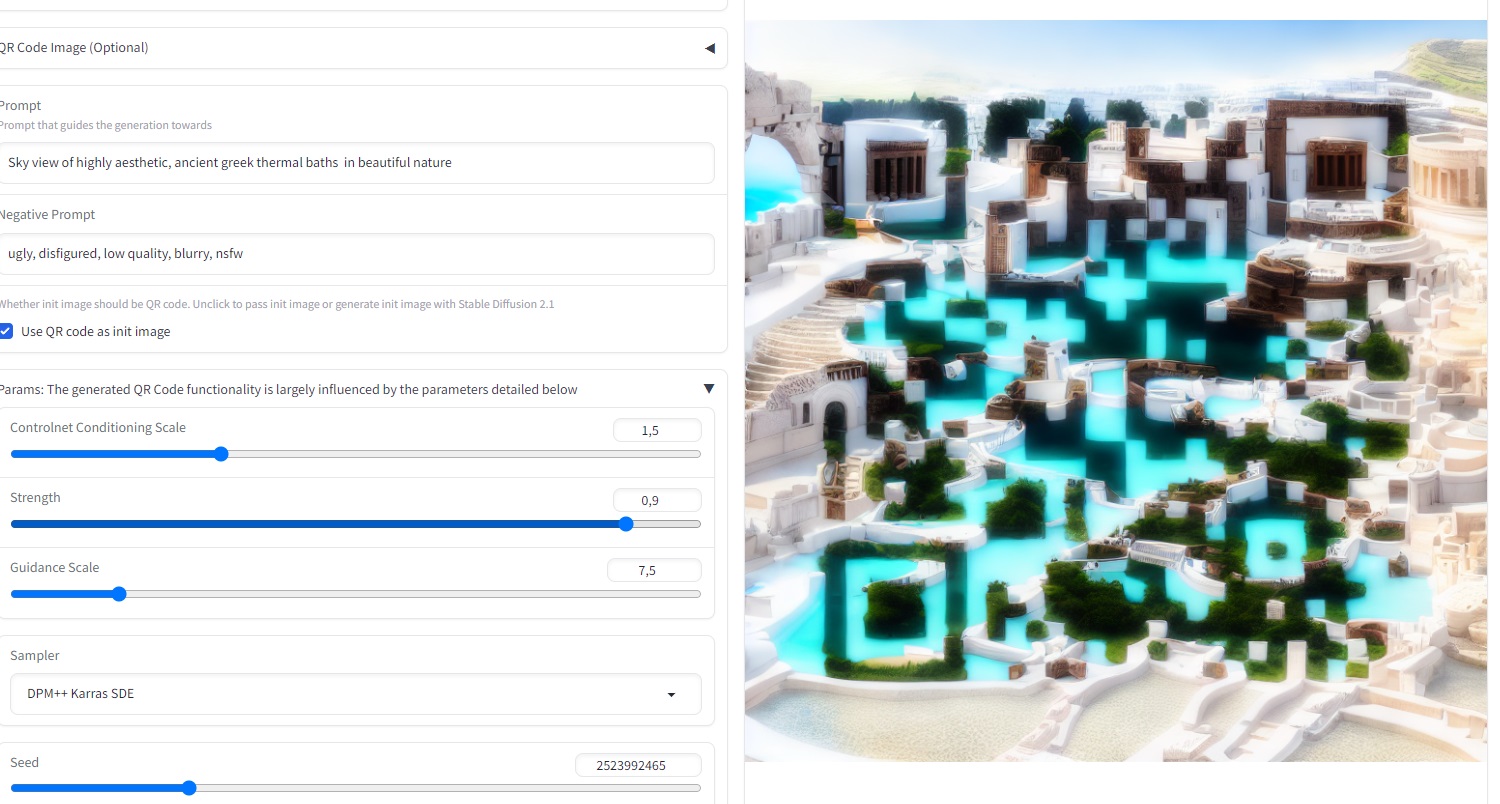Viewport: 1500px width, 804px height.
Task: Click the 'Seed' label
Action: pos(24,762)
